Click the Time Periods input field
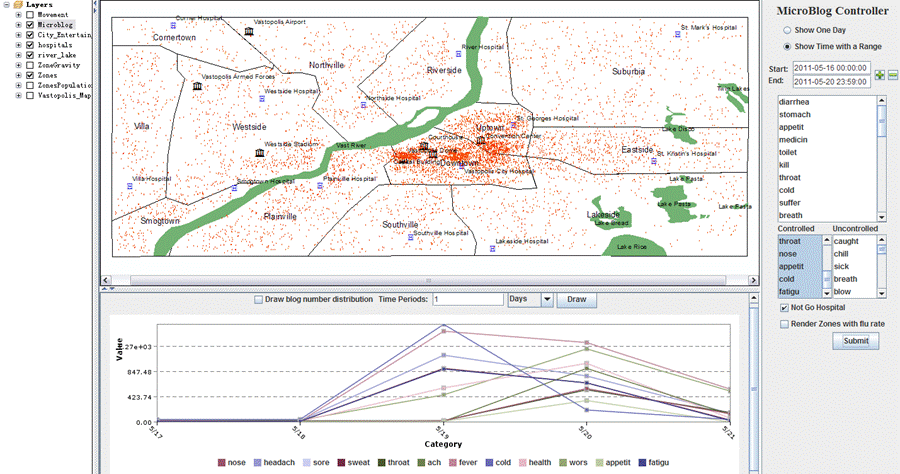The image size is (900, 474). coord(468,300)
